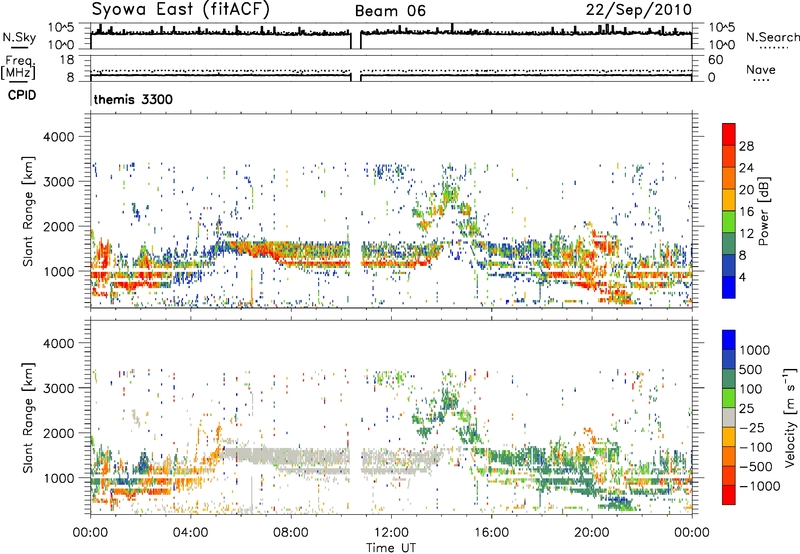Click the "18" frequency axis tick

[x=67, y=60]
